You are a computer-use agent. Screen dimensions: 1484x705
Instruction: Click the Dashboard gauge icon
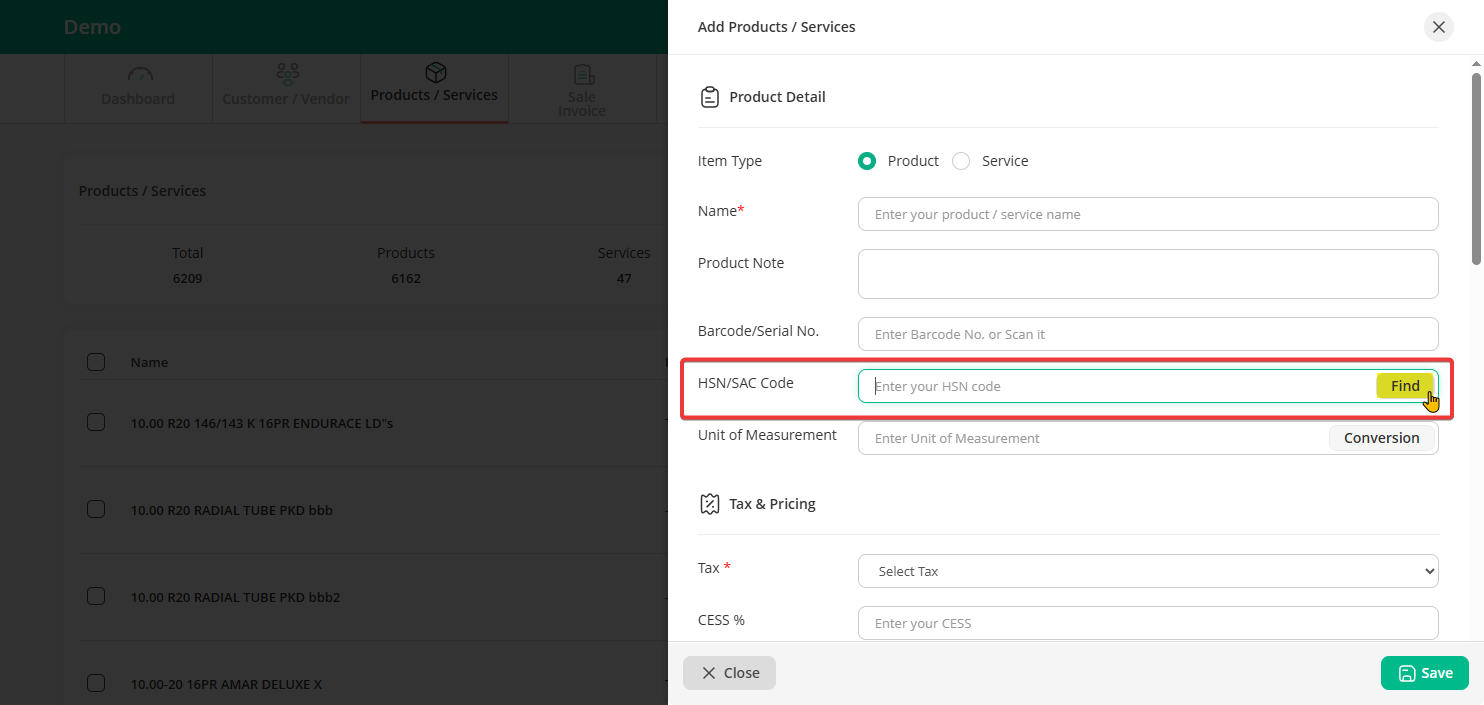tap(139, 75)
